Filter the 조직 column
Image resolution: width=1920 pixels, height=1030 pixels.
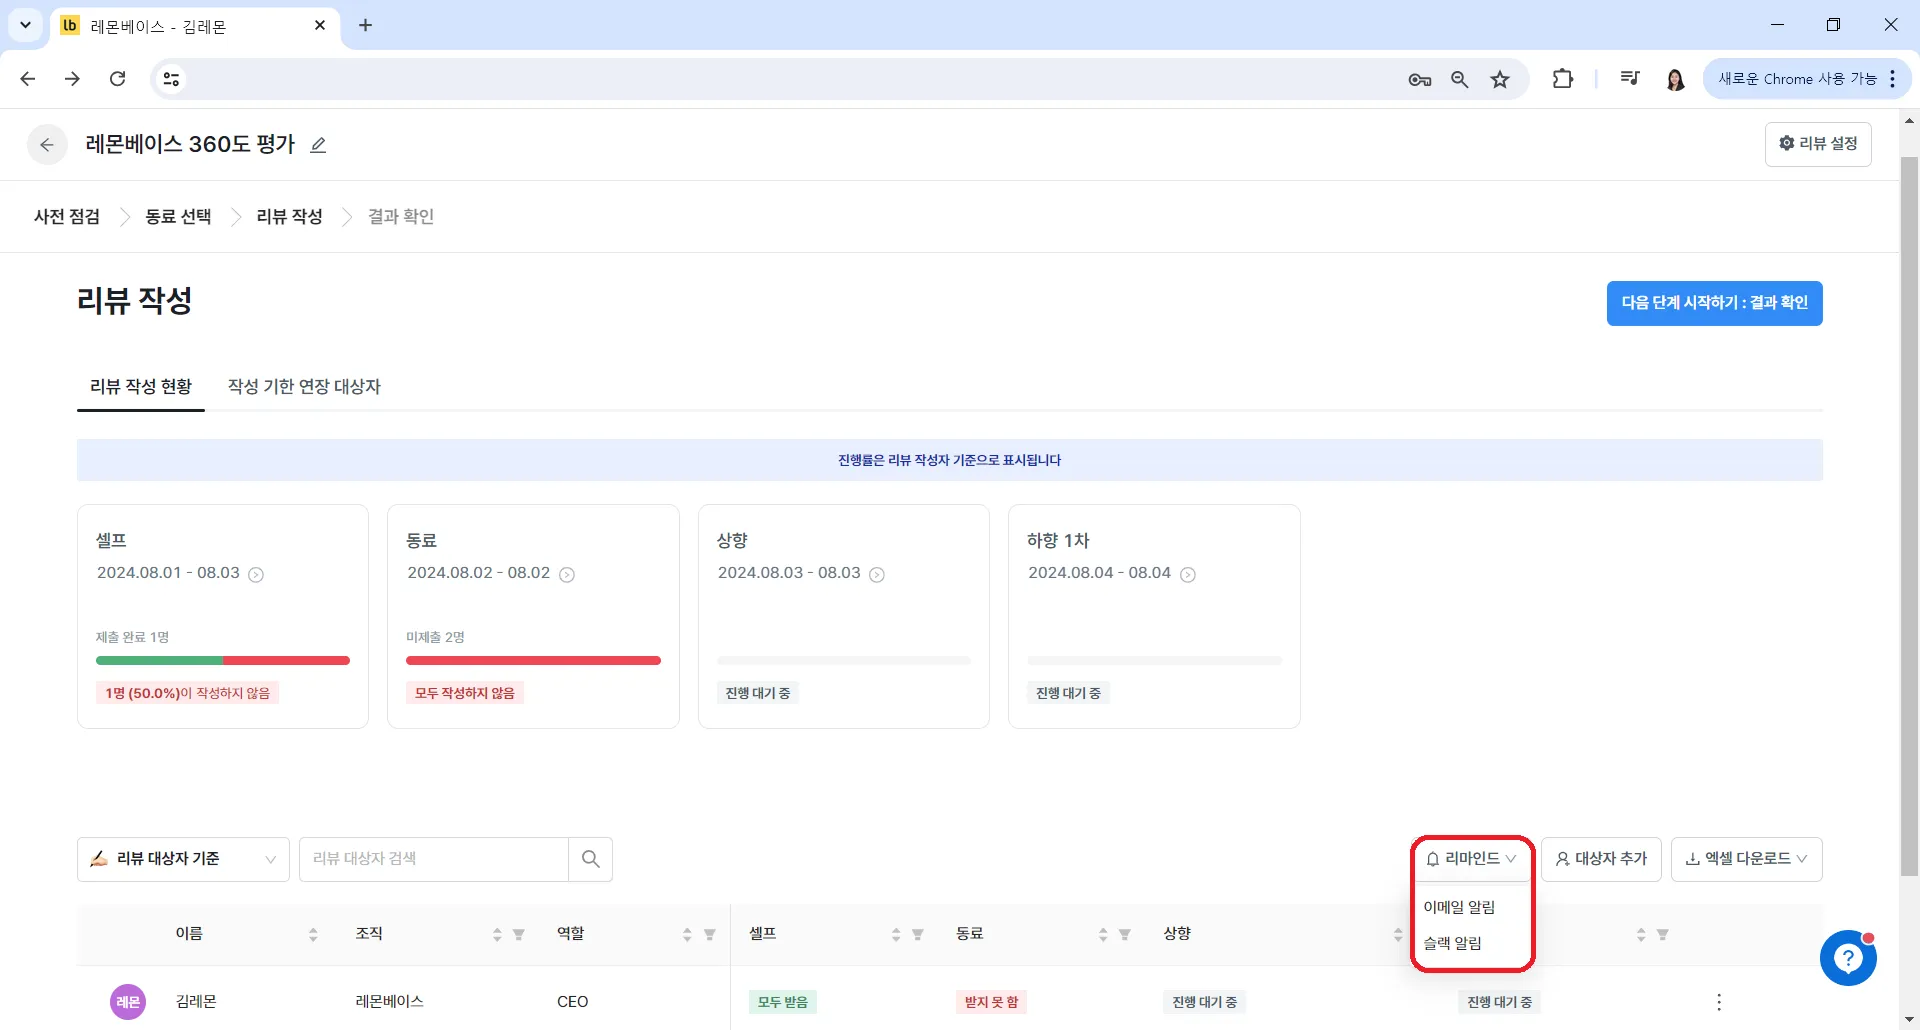[x=519, y=934]
